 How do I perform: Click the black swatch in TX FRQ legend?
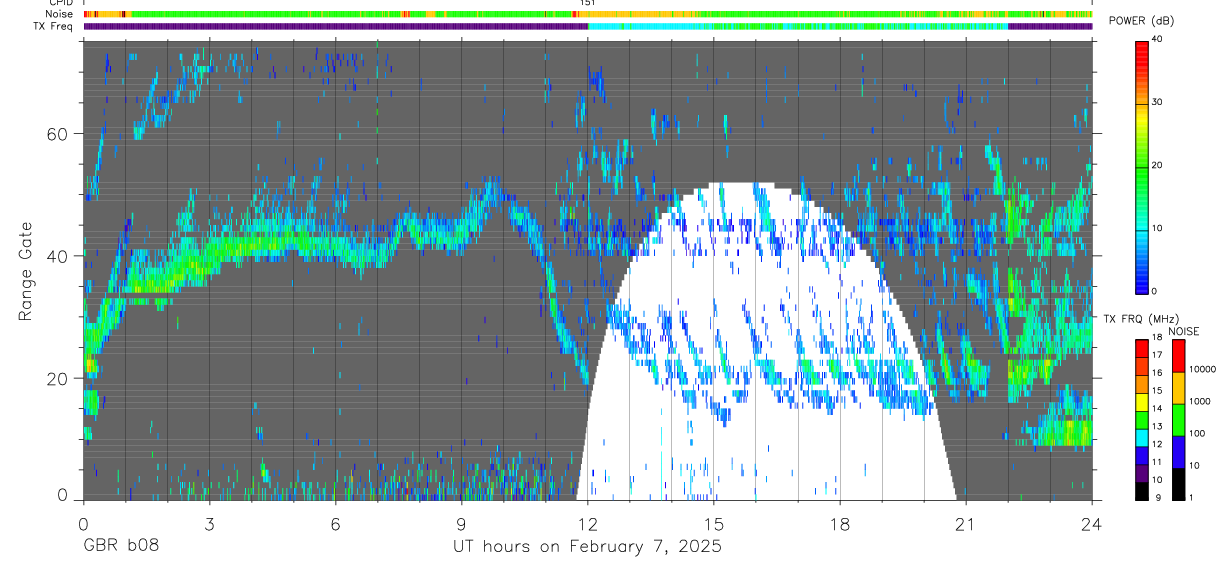(1141, 491)
